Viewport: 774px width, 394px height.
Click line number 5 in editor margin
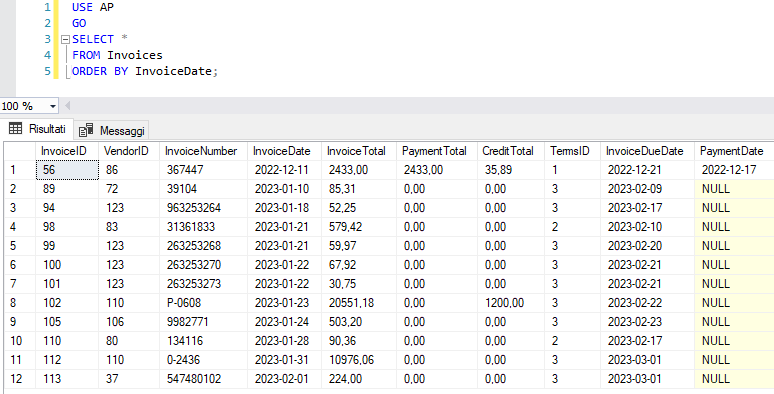(x=47, y=71)
